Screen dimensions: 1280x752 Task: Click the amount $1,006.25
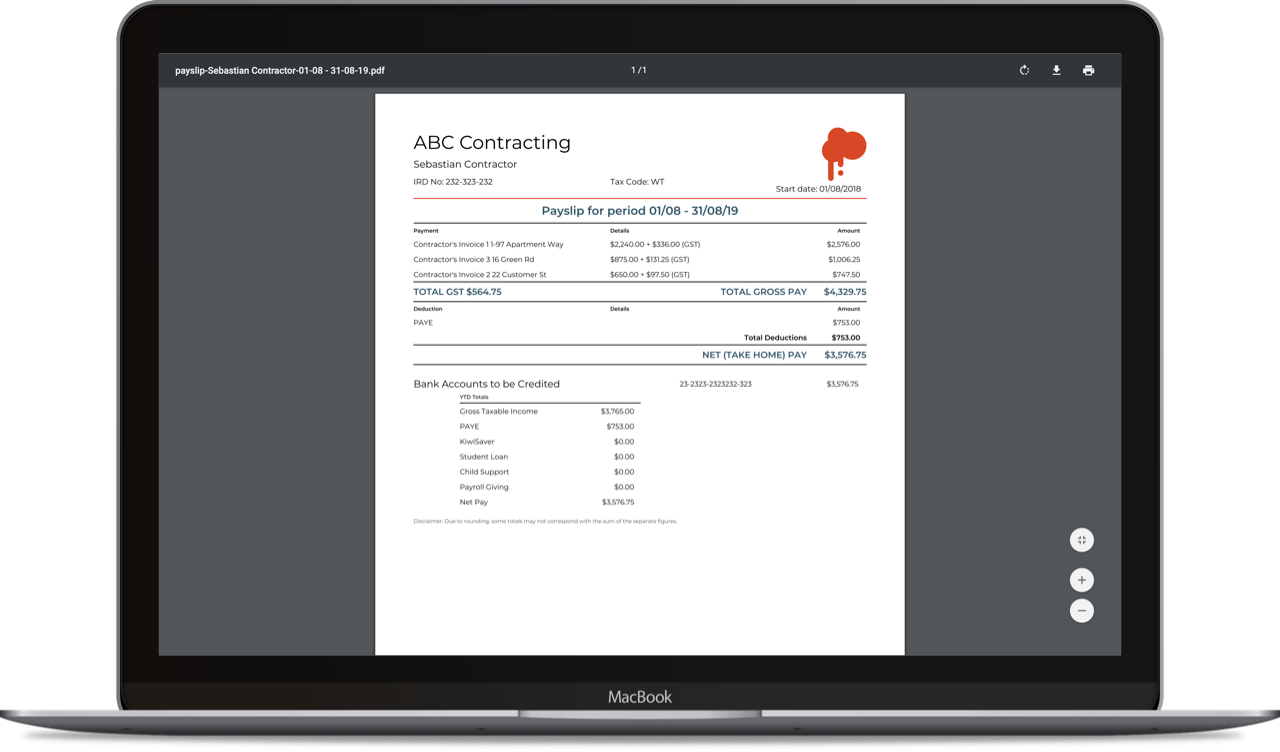[843, 259]
